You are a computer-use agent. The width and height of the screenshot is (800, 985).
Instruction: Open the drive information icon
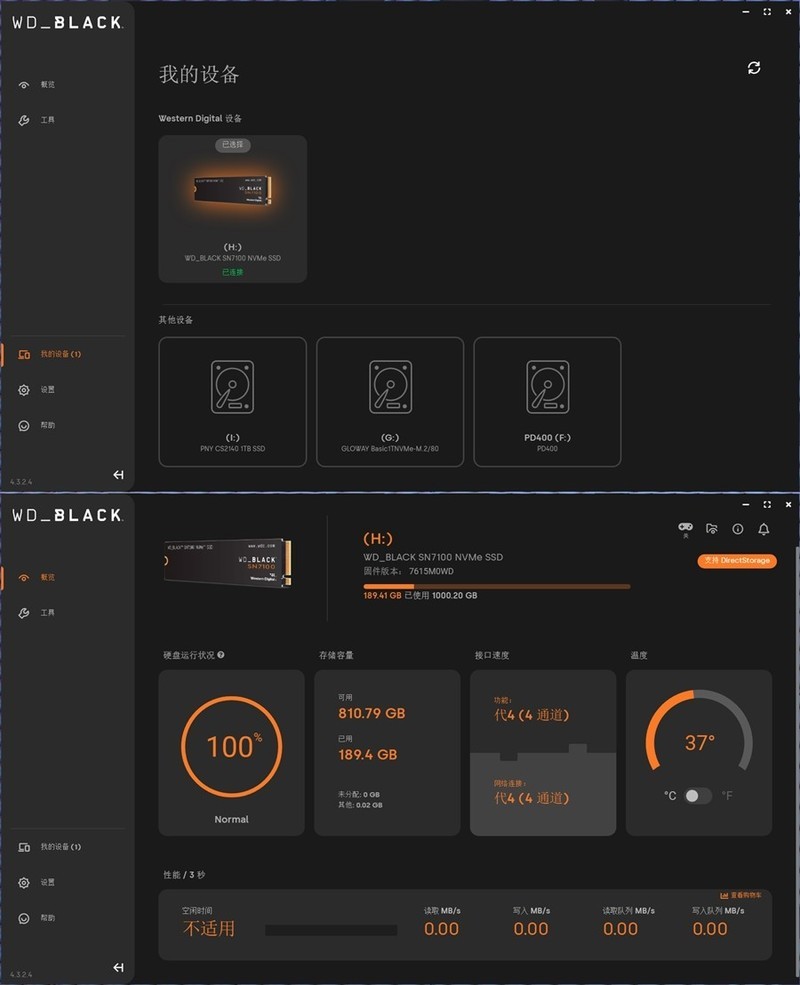[738, 529]
